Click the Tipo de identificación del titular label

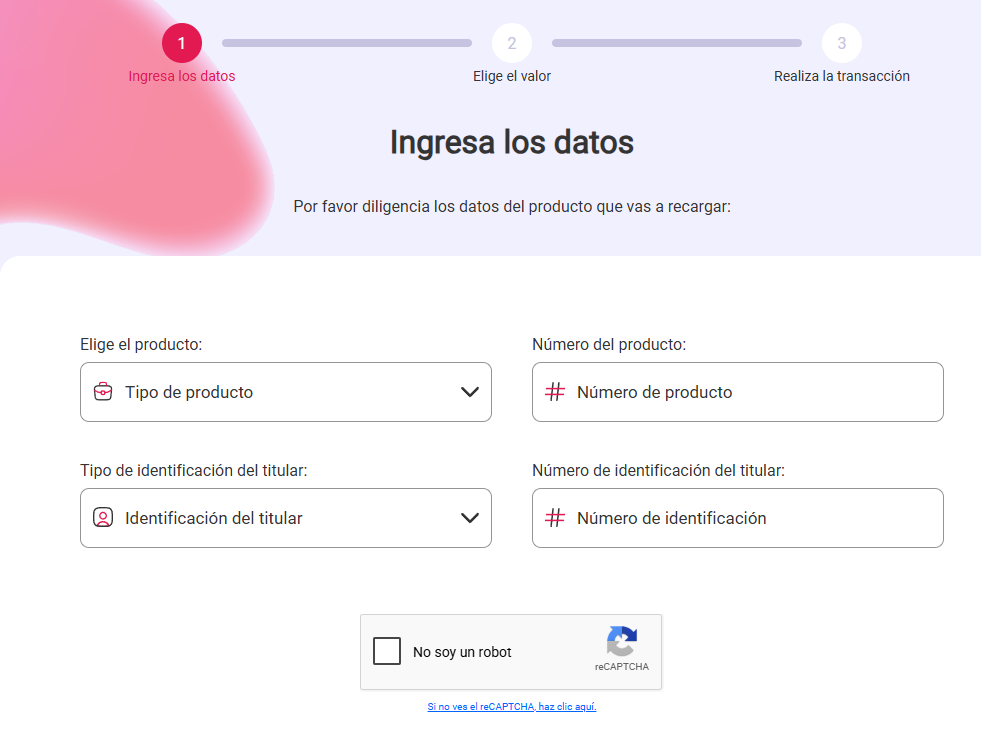tap(193, 470)
